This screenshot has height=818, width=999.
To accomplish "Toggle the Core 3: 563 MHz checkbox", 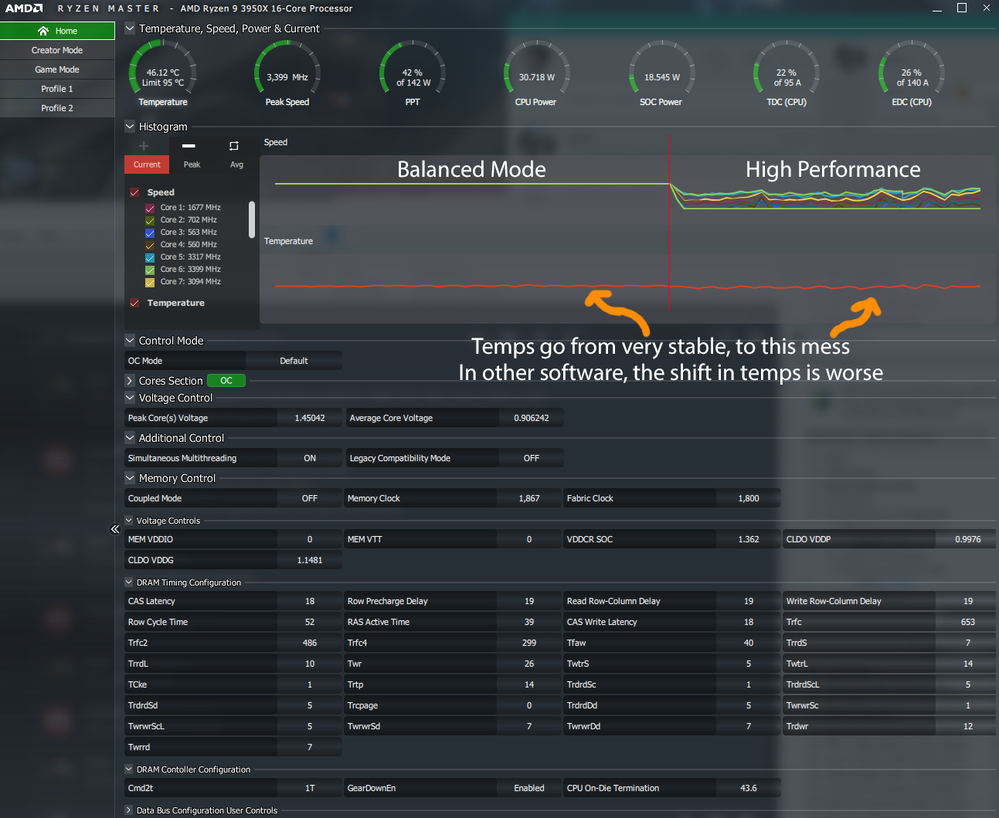I will coord(150,233).
